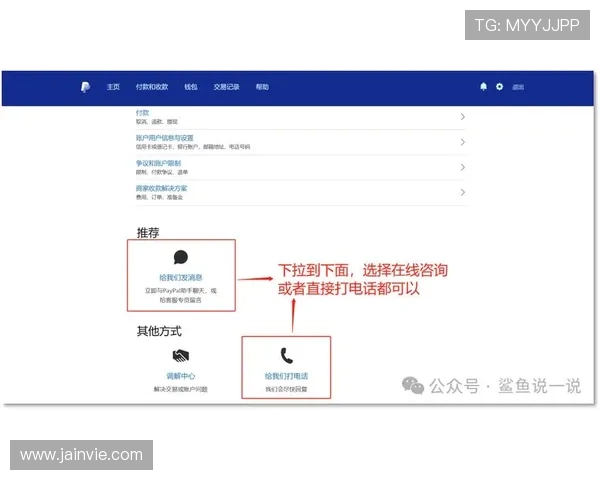The height and width of the screenshot is (480, 600).
Task: Open 账户用户信息与设置 help topic
Action: click(165, 138)
